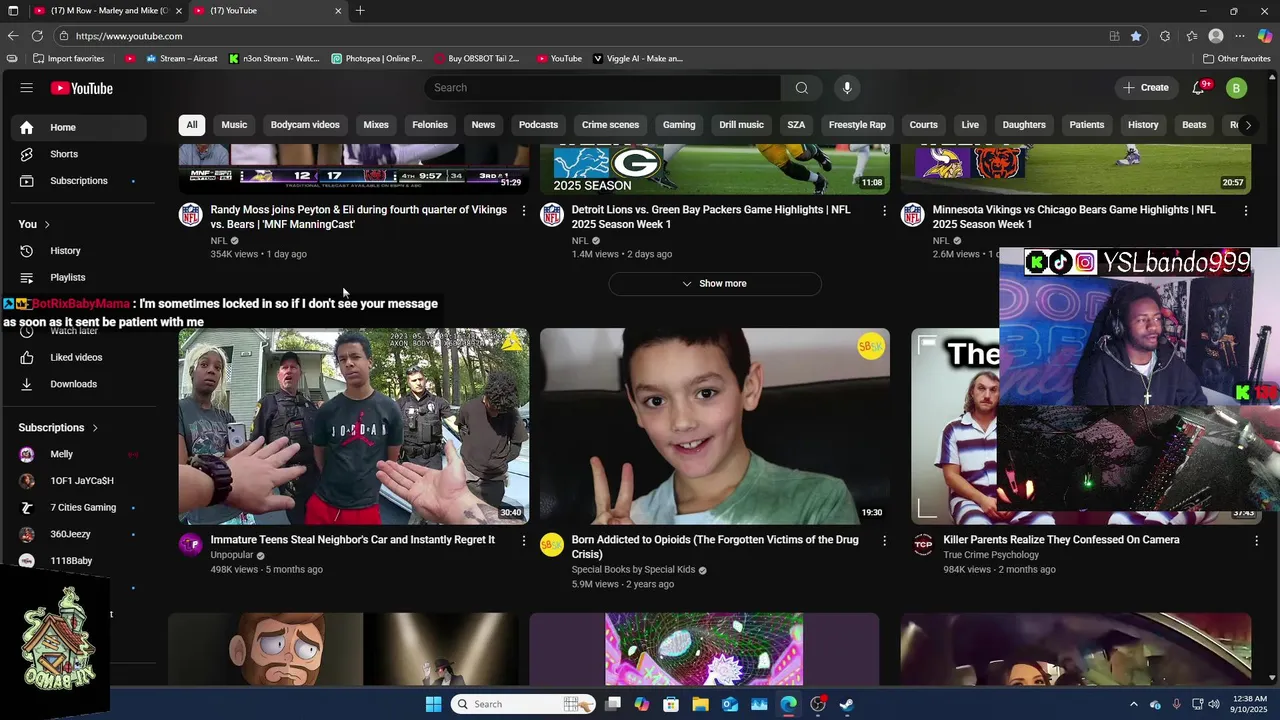This screenshot has height=720, width=1280.
Task: Open the notifications bell
Action: point(1198,88)
